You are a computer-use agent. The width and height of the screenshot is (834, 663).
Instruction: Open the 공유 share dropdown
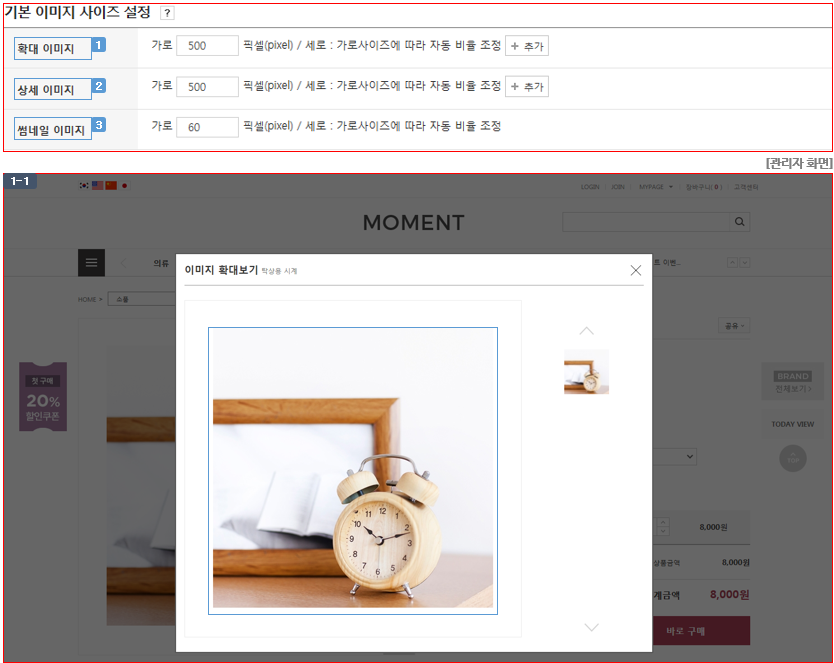[735, 326]
